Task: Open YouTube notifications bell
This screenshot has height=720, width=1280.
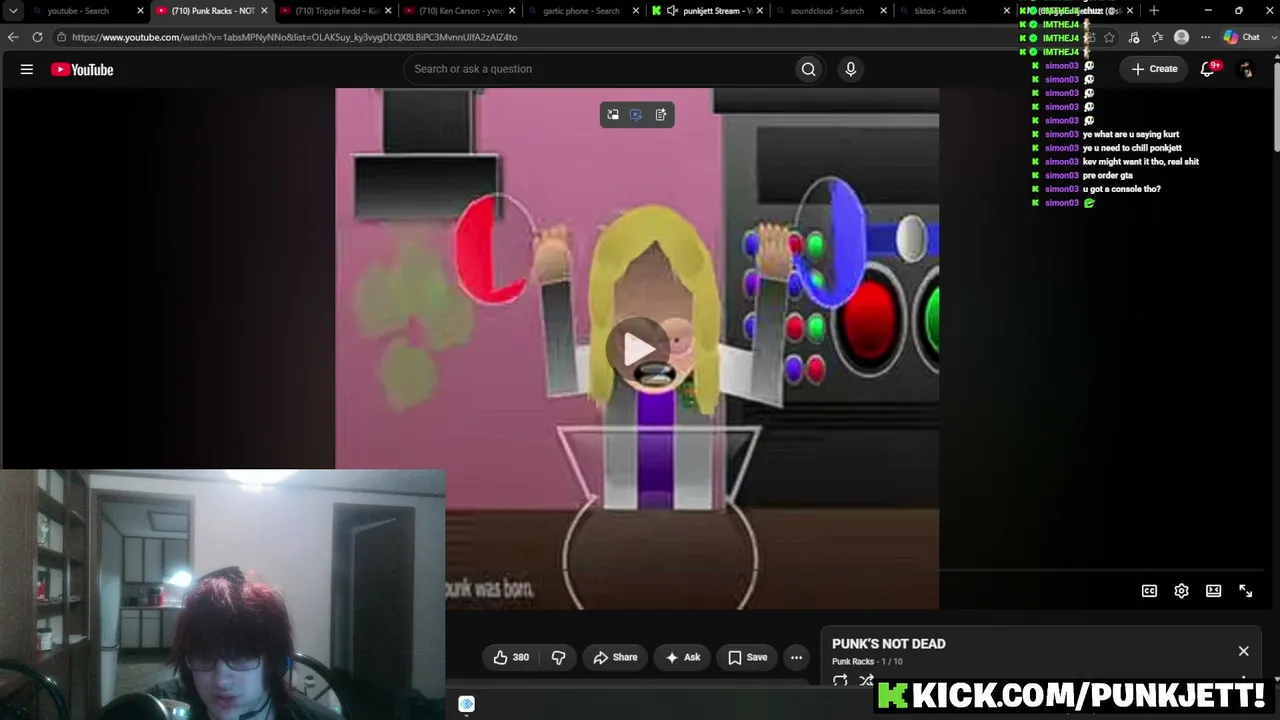Action: 1208,69
